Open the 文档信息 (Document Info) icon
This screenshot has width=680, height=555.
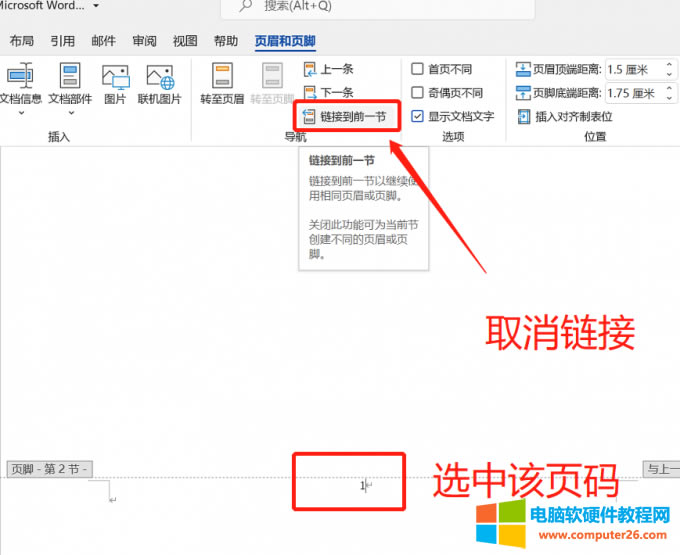pyautogui.click(x=20, y=77)
